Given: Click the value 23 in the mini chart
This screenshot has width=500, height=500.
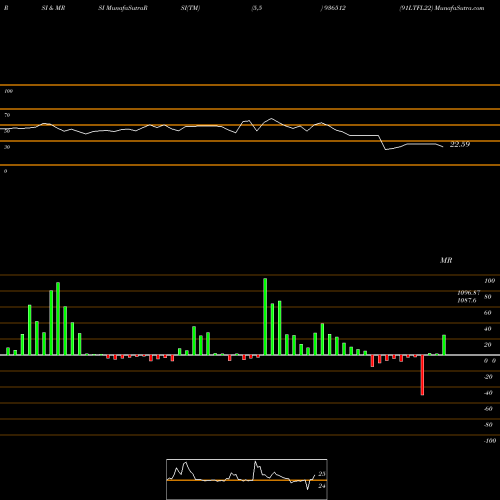Looking at the screenshot, I should click(322, 474).
